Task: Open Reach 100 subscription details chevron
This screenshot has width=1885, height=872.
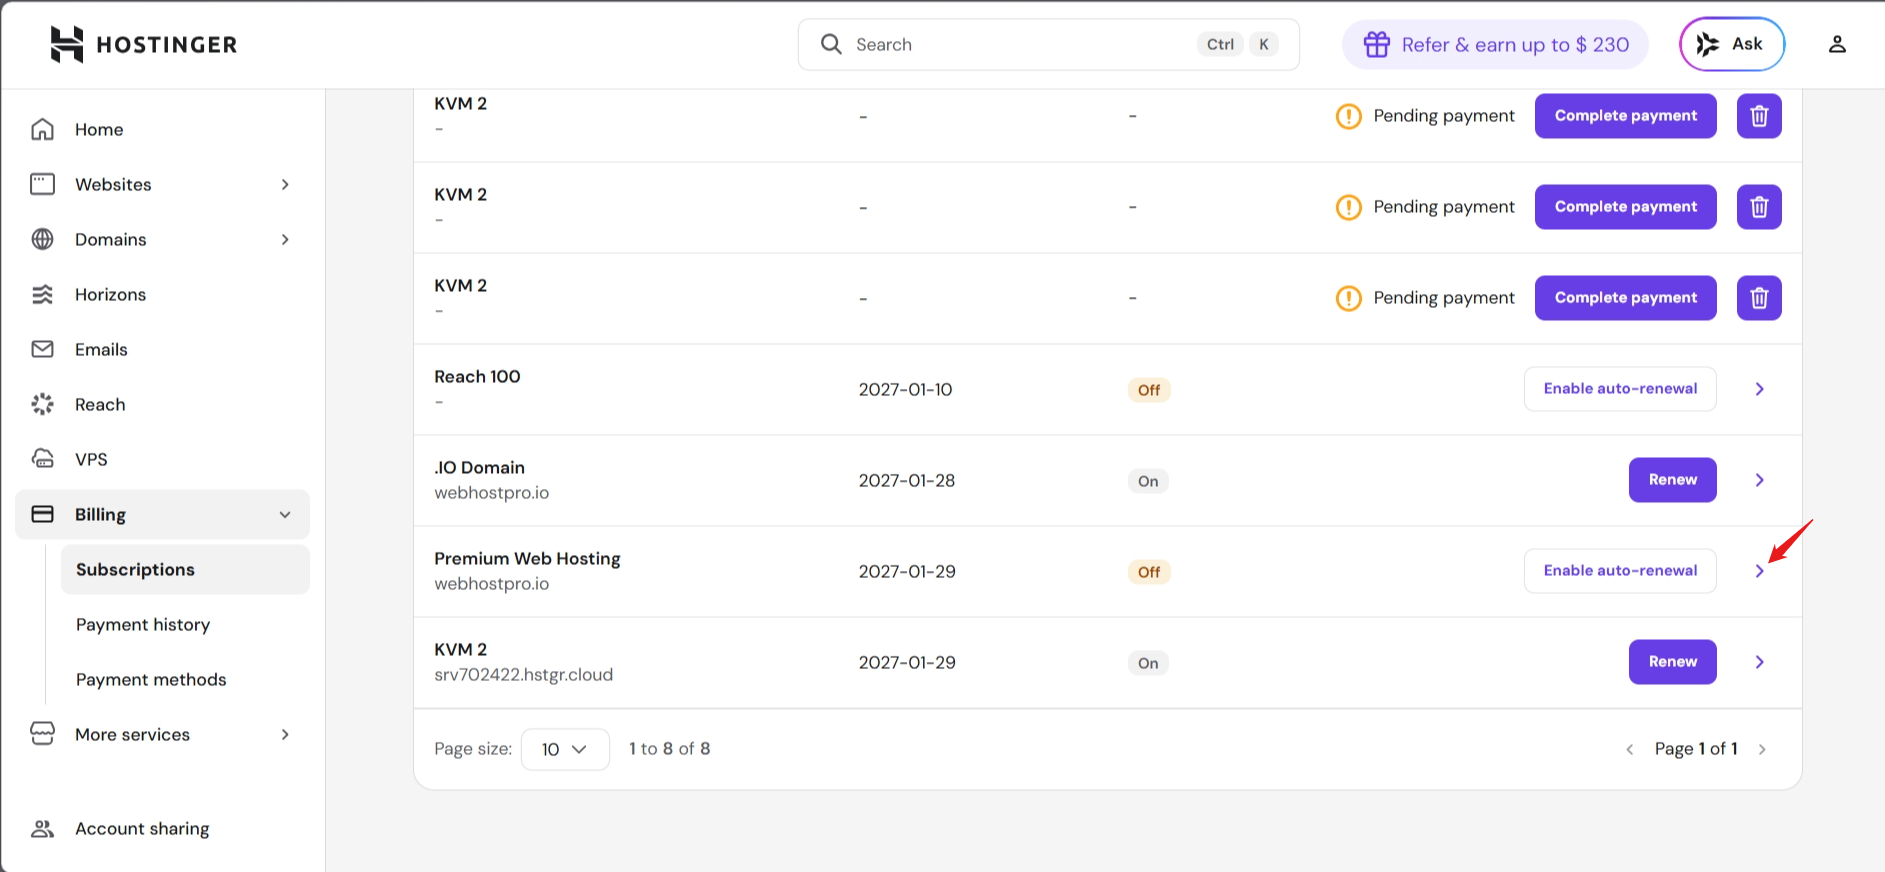Action: click(x=1759, y=389)
